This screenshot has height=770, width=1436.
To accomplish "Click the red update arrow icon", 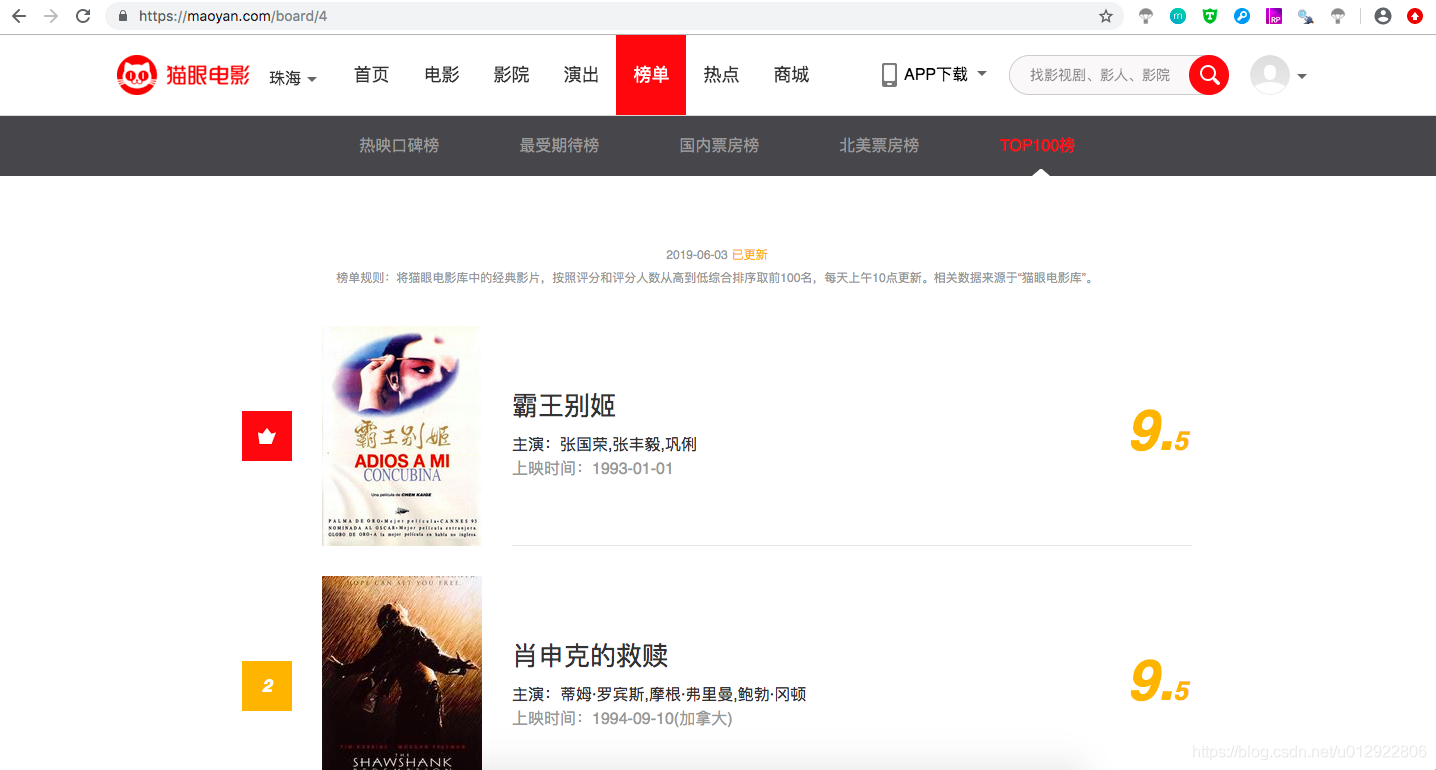I will click(x=1415, y=16).
